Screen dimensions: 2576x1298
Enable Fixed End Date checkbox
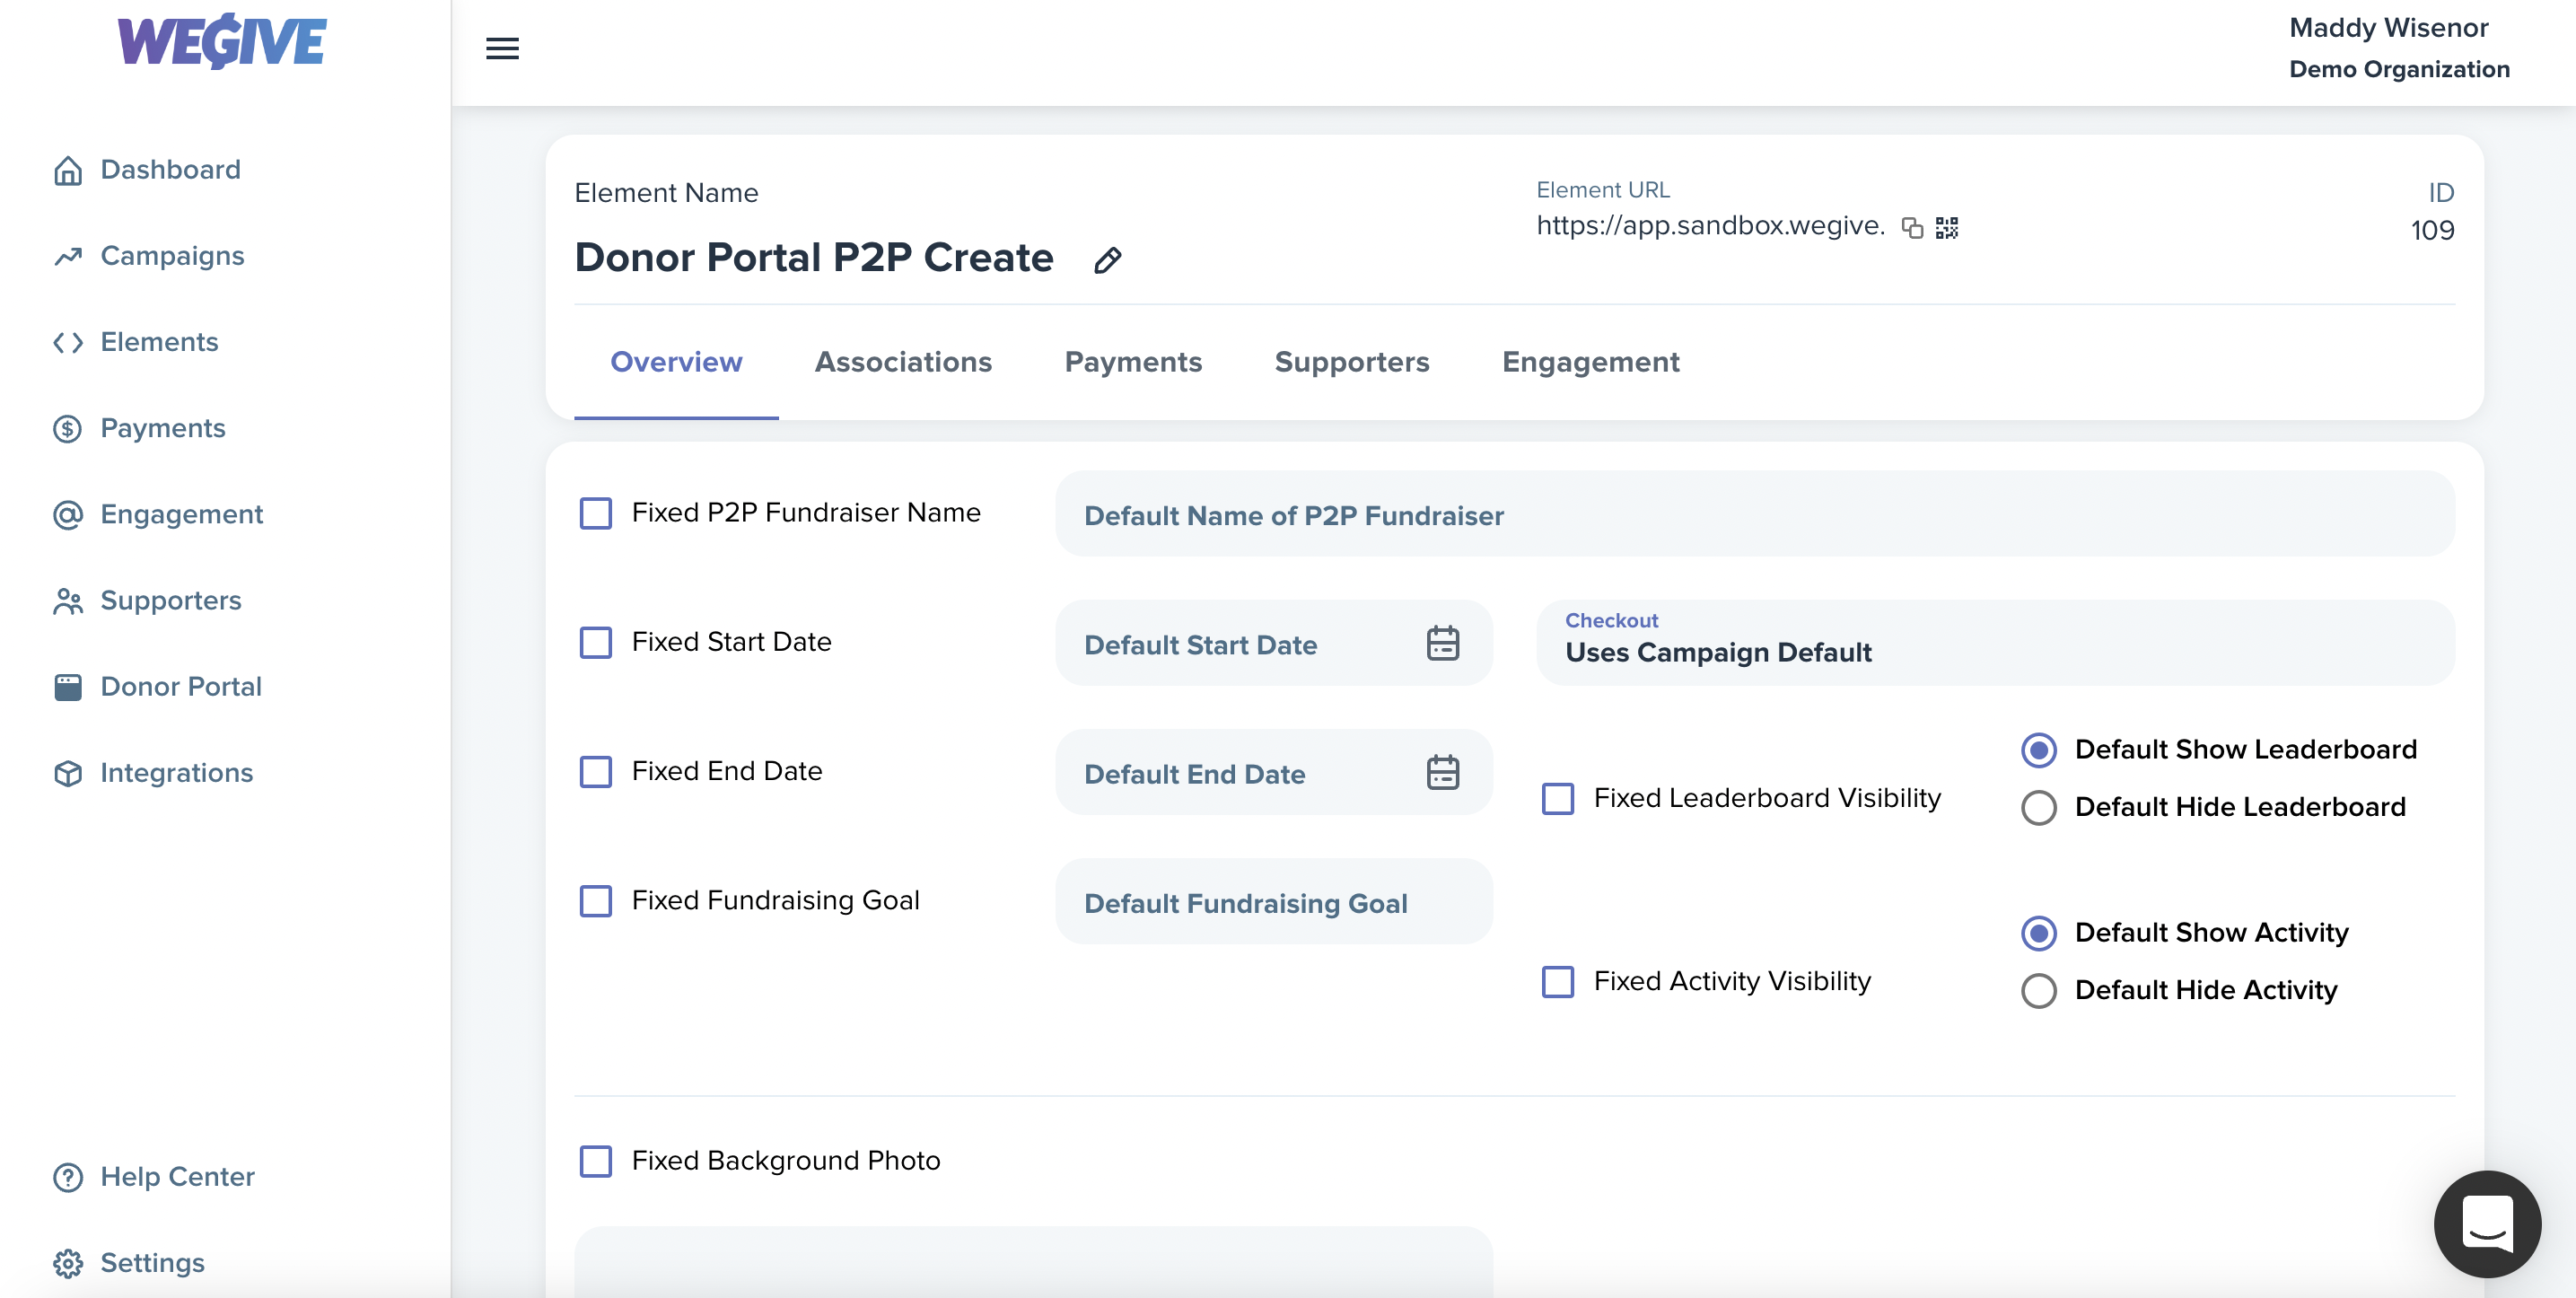pyautogui.click(x=596, y=771)
